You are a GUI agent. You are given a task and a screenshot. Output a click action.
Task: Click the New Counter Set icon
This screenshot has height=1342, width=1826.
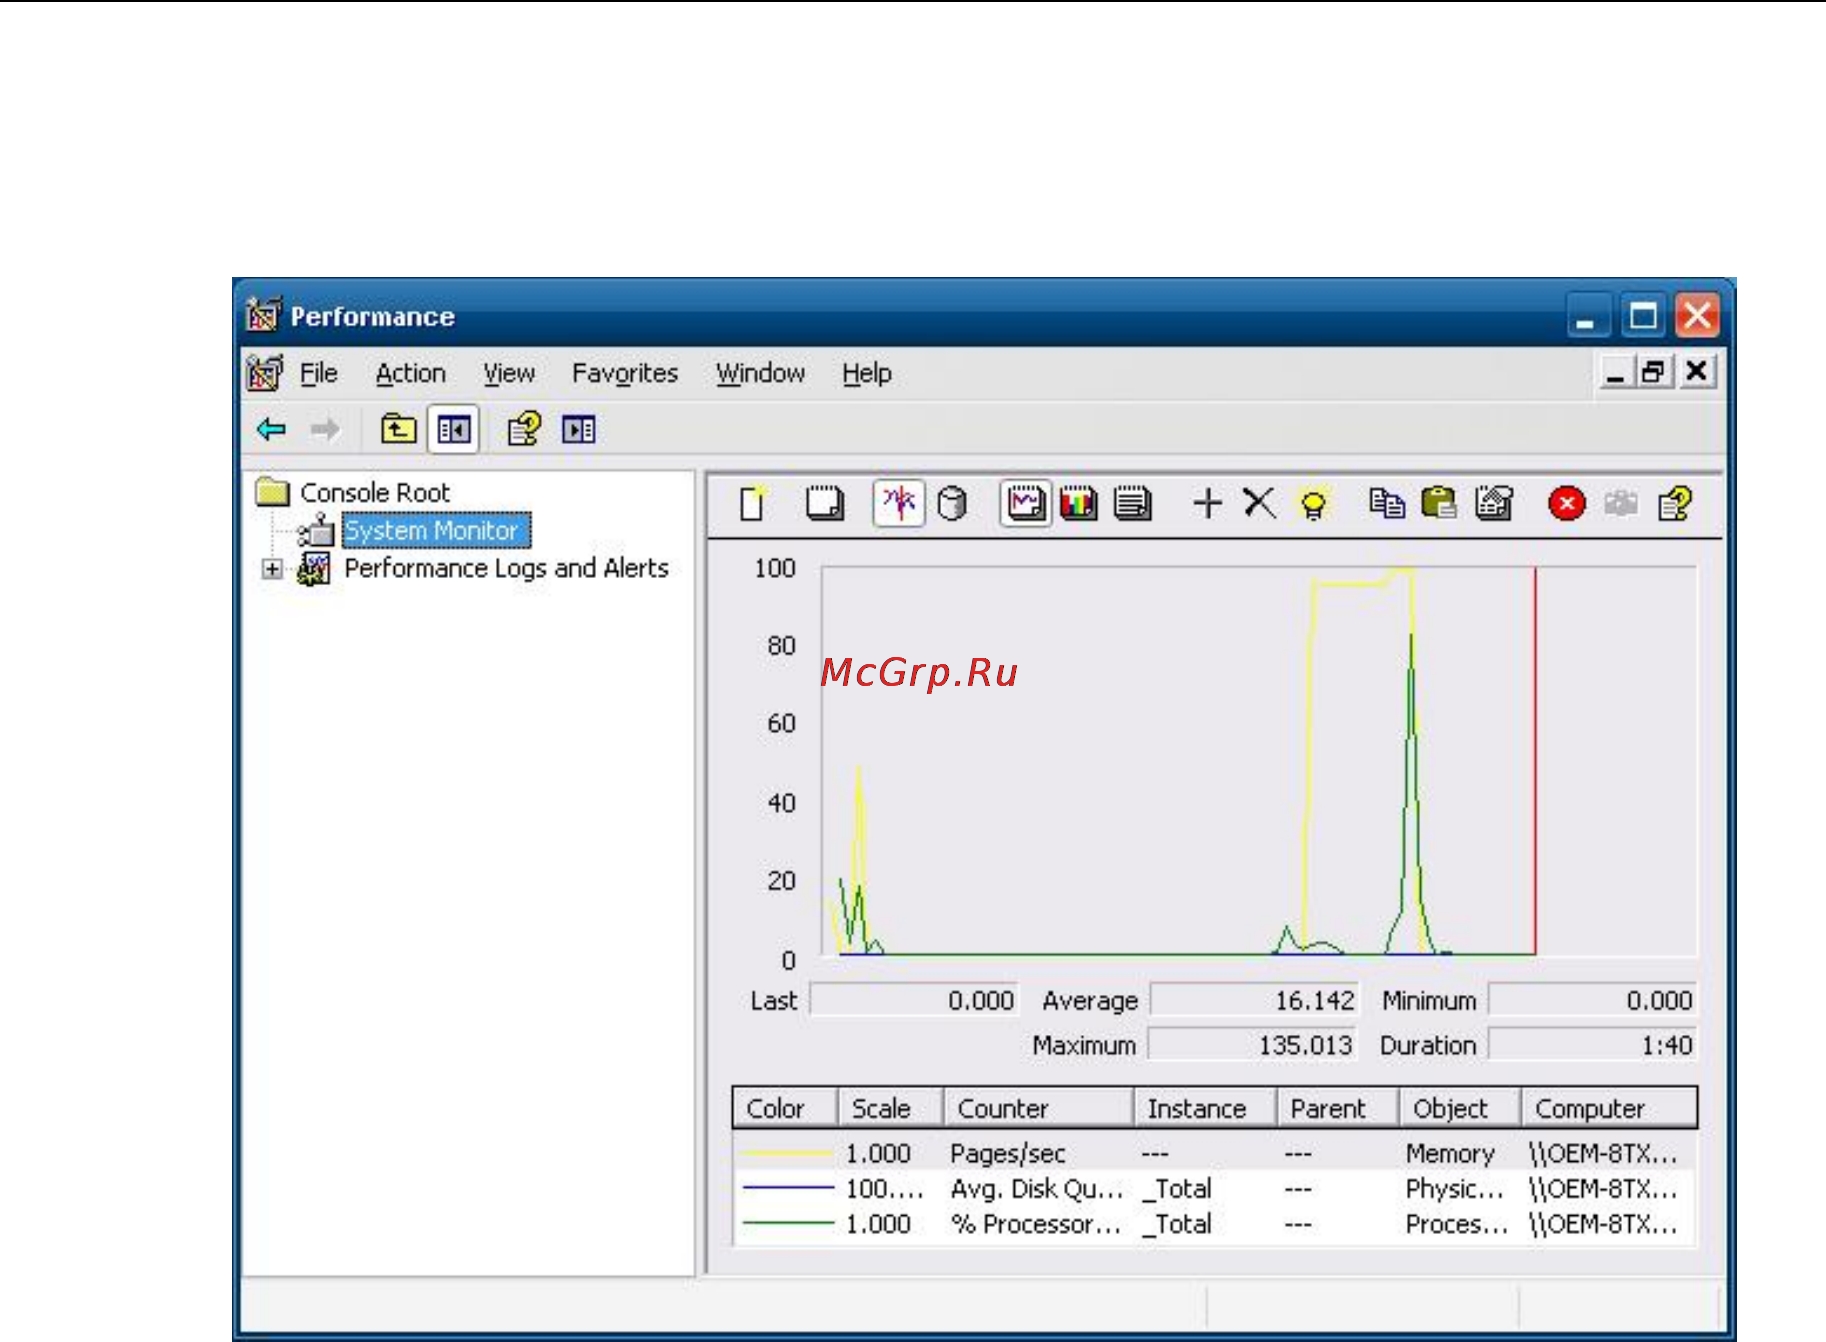[754, 502]
